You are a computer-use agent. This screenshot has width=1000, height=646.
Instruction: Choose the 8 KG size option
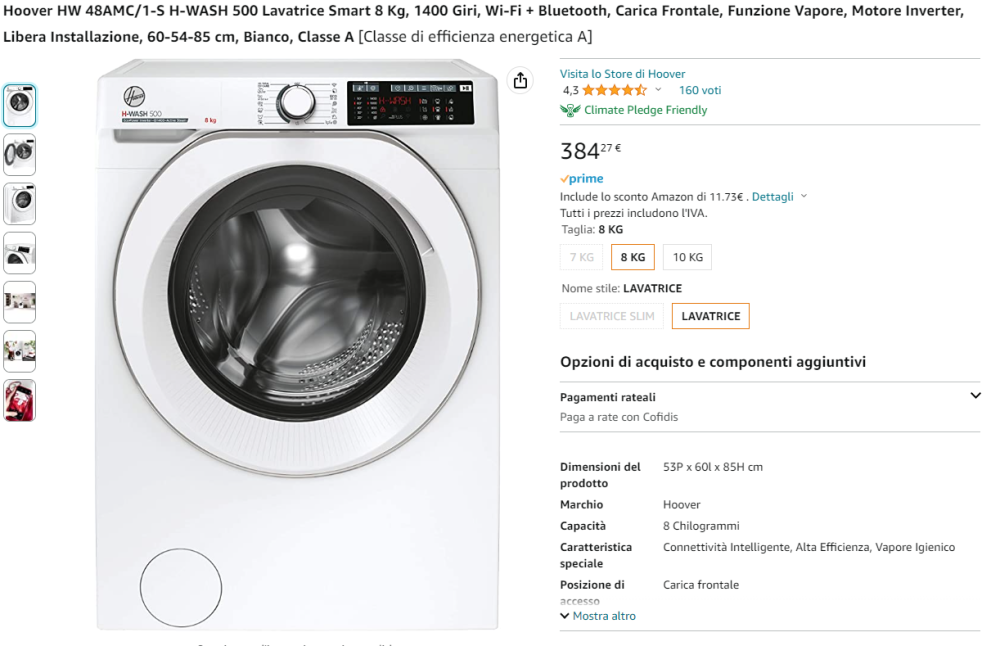click(x=633, y=257)
